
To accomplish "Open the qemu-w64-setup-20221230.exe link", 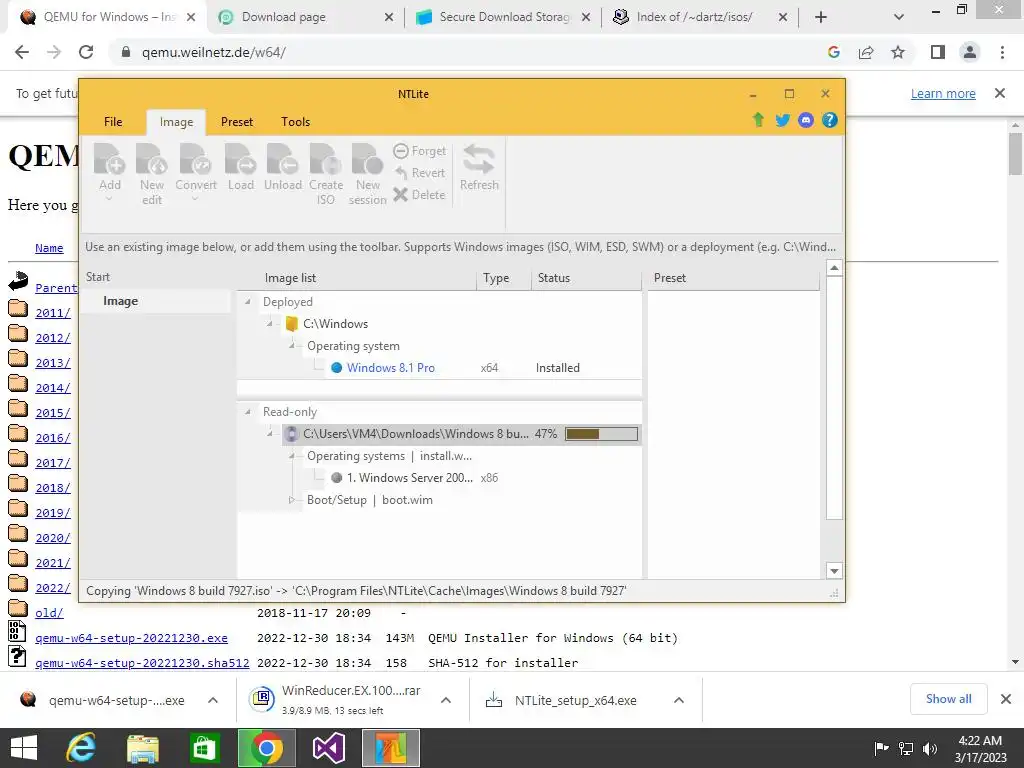I will (131, 638).
